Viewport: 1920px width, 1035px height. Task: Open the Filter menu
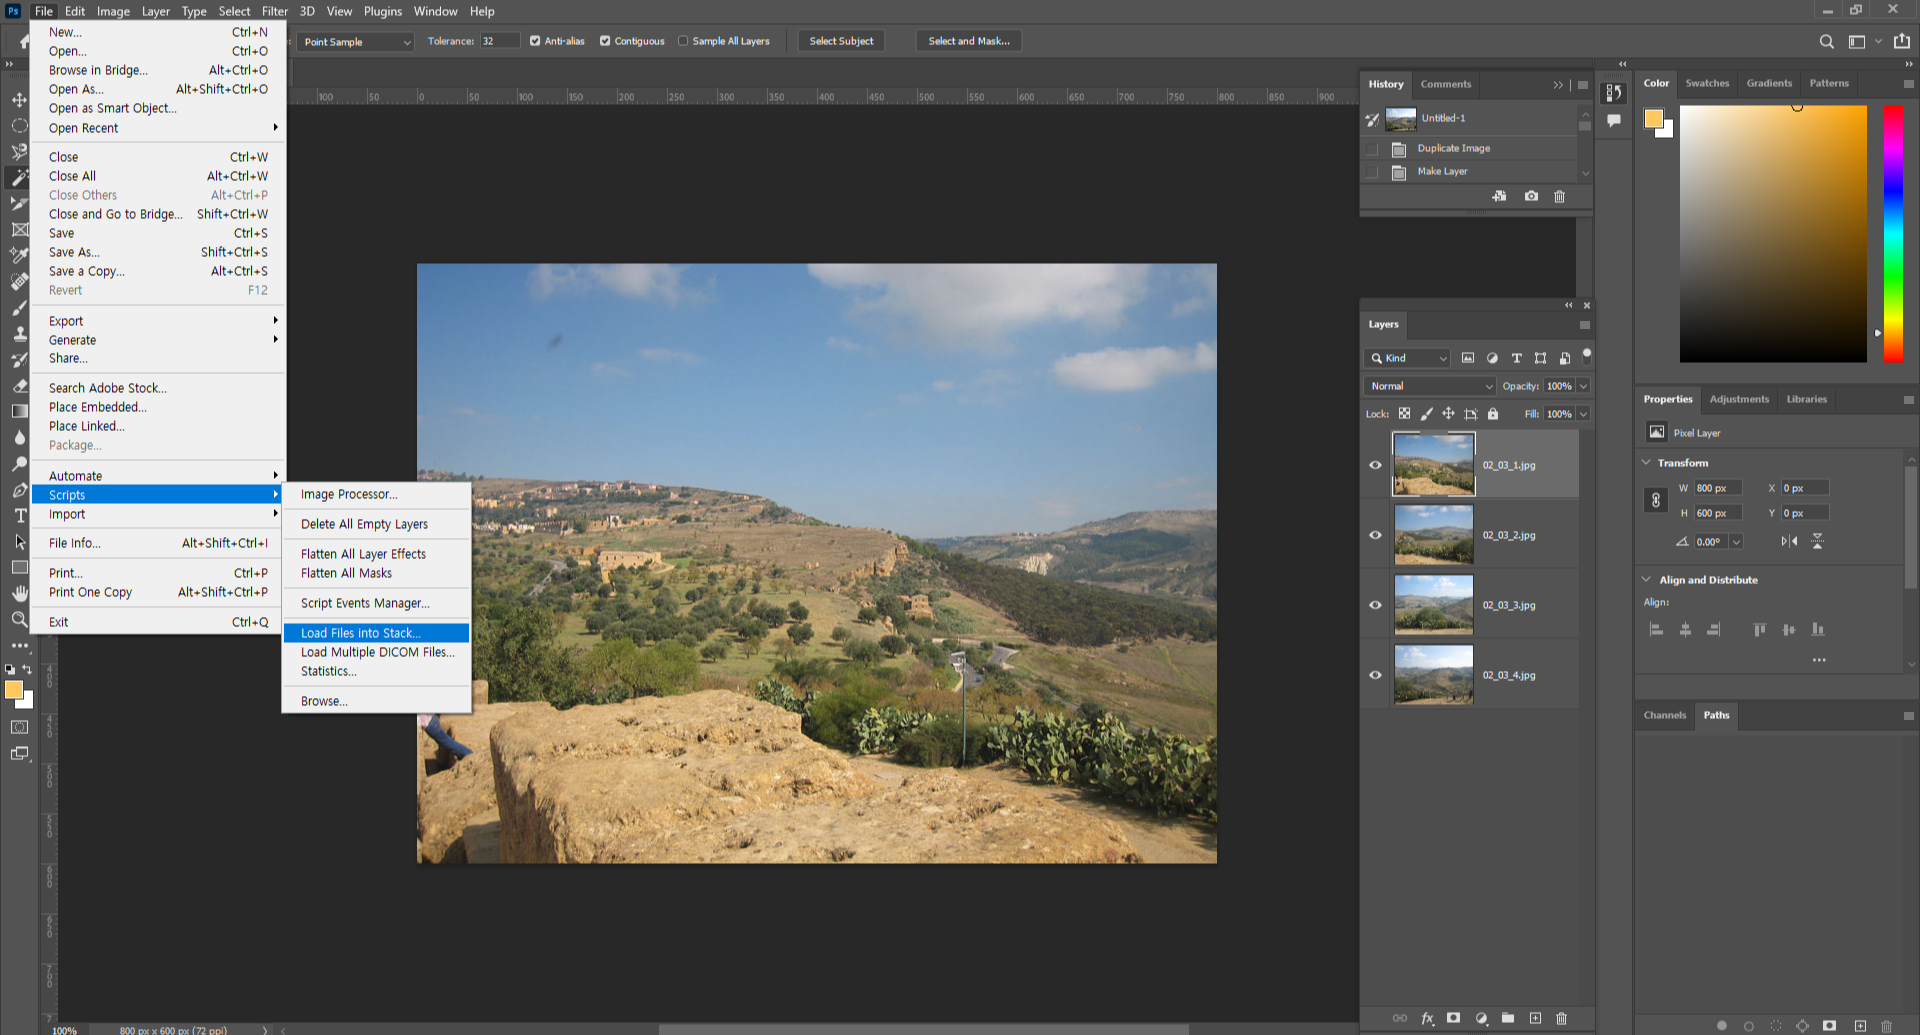point(275,11)
